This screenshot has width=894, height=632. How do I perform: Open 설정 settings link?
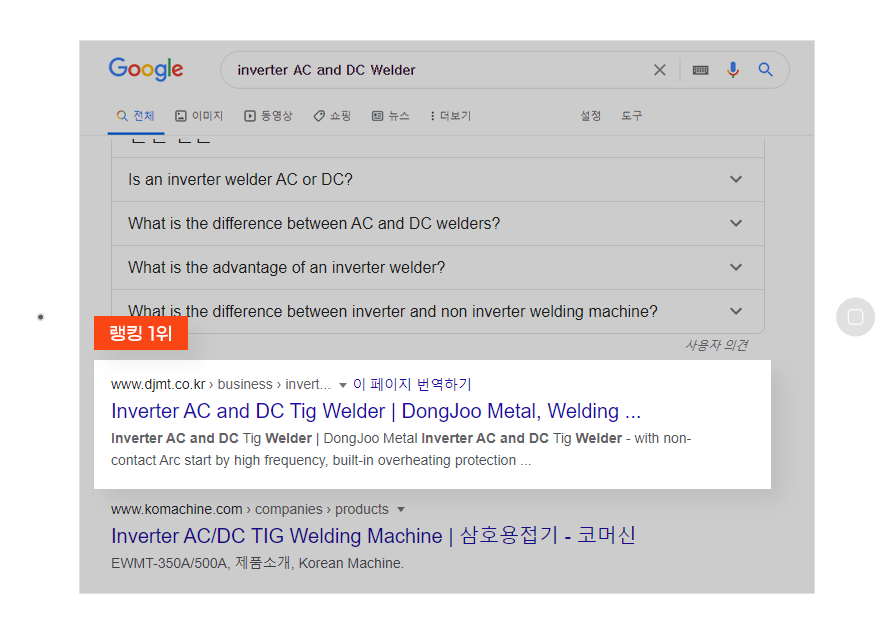(591, 116)
